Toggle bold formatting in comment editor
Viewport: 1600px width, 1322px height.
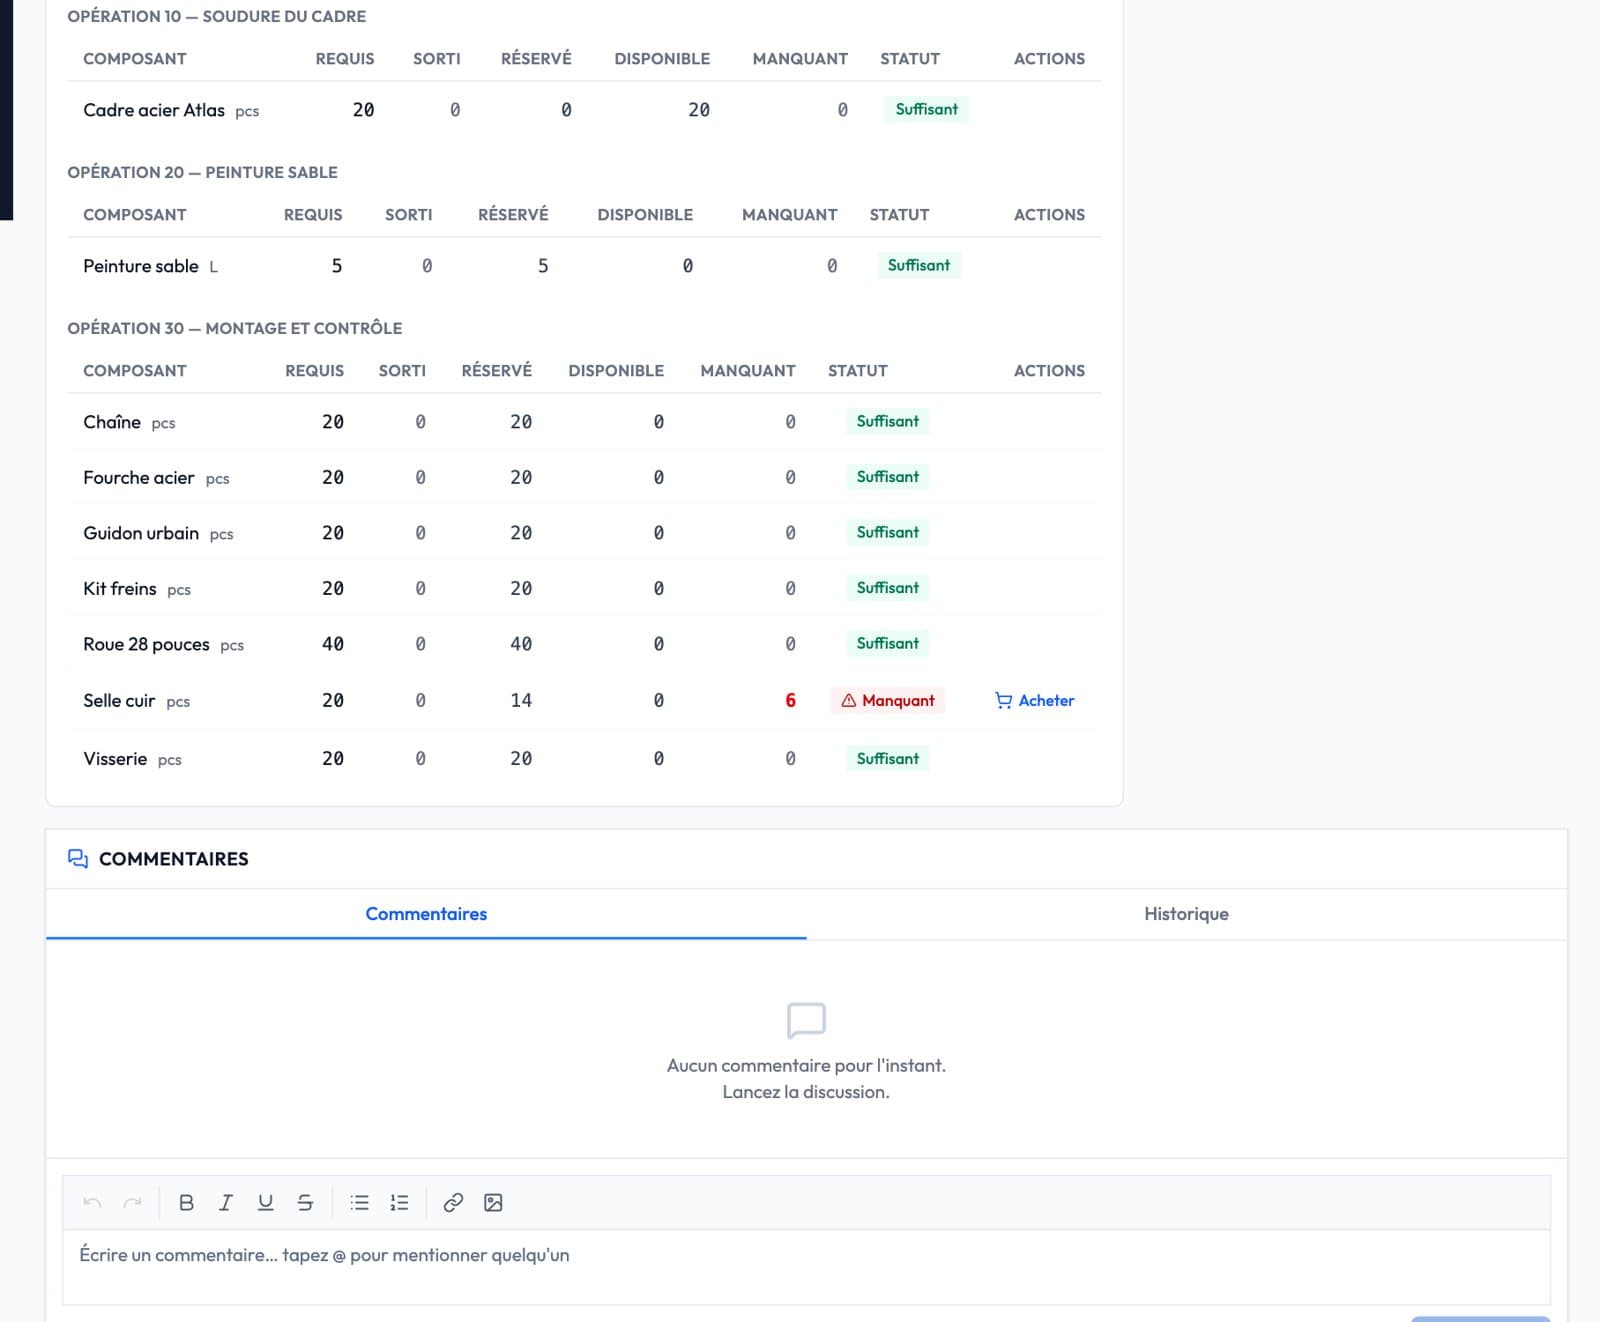click(186, 1203)
